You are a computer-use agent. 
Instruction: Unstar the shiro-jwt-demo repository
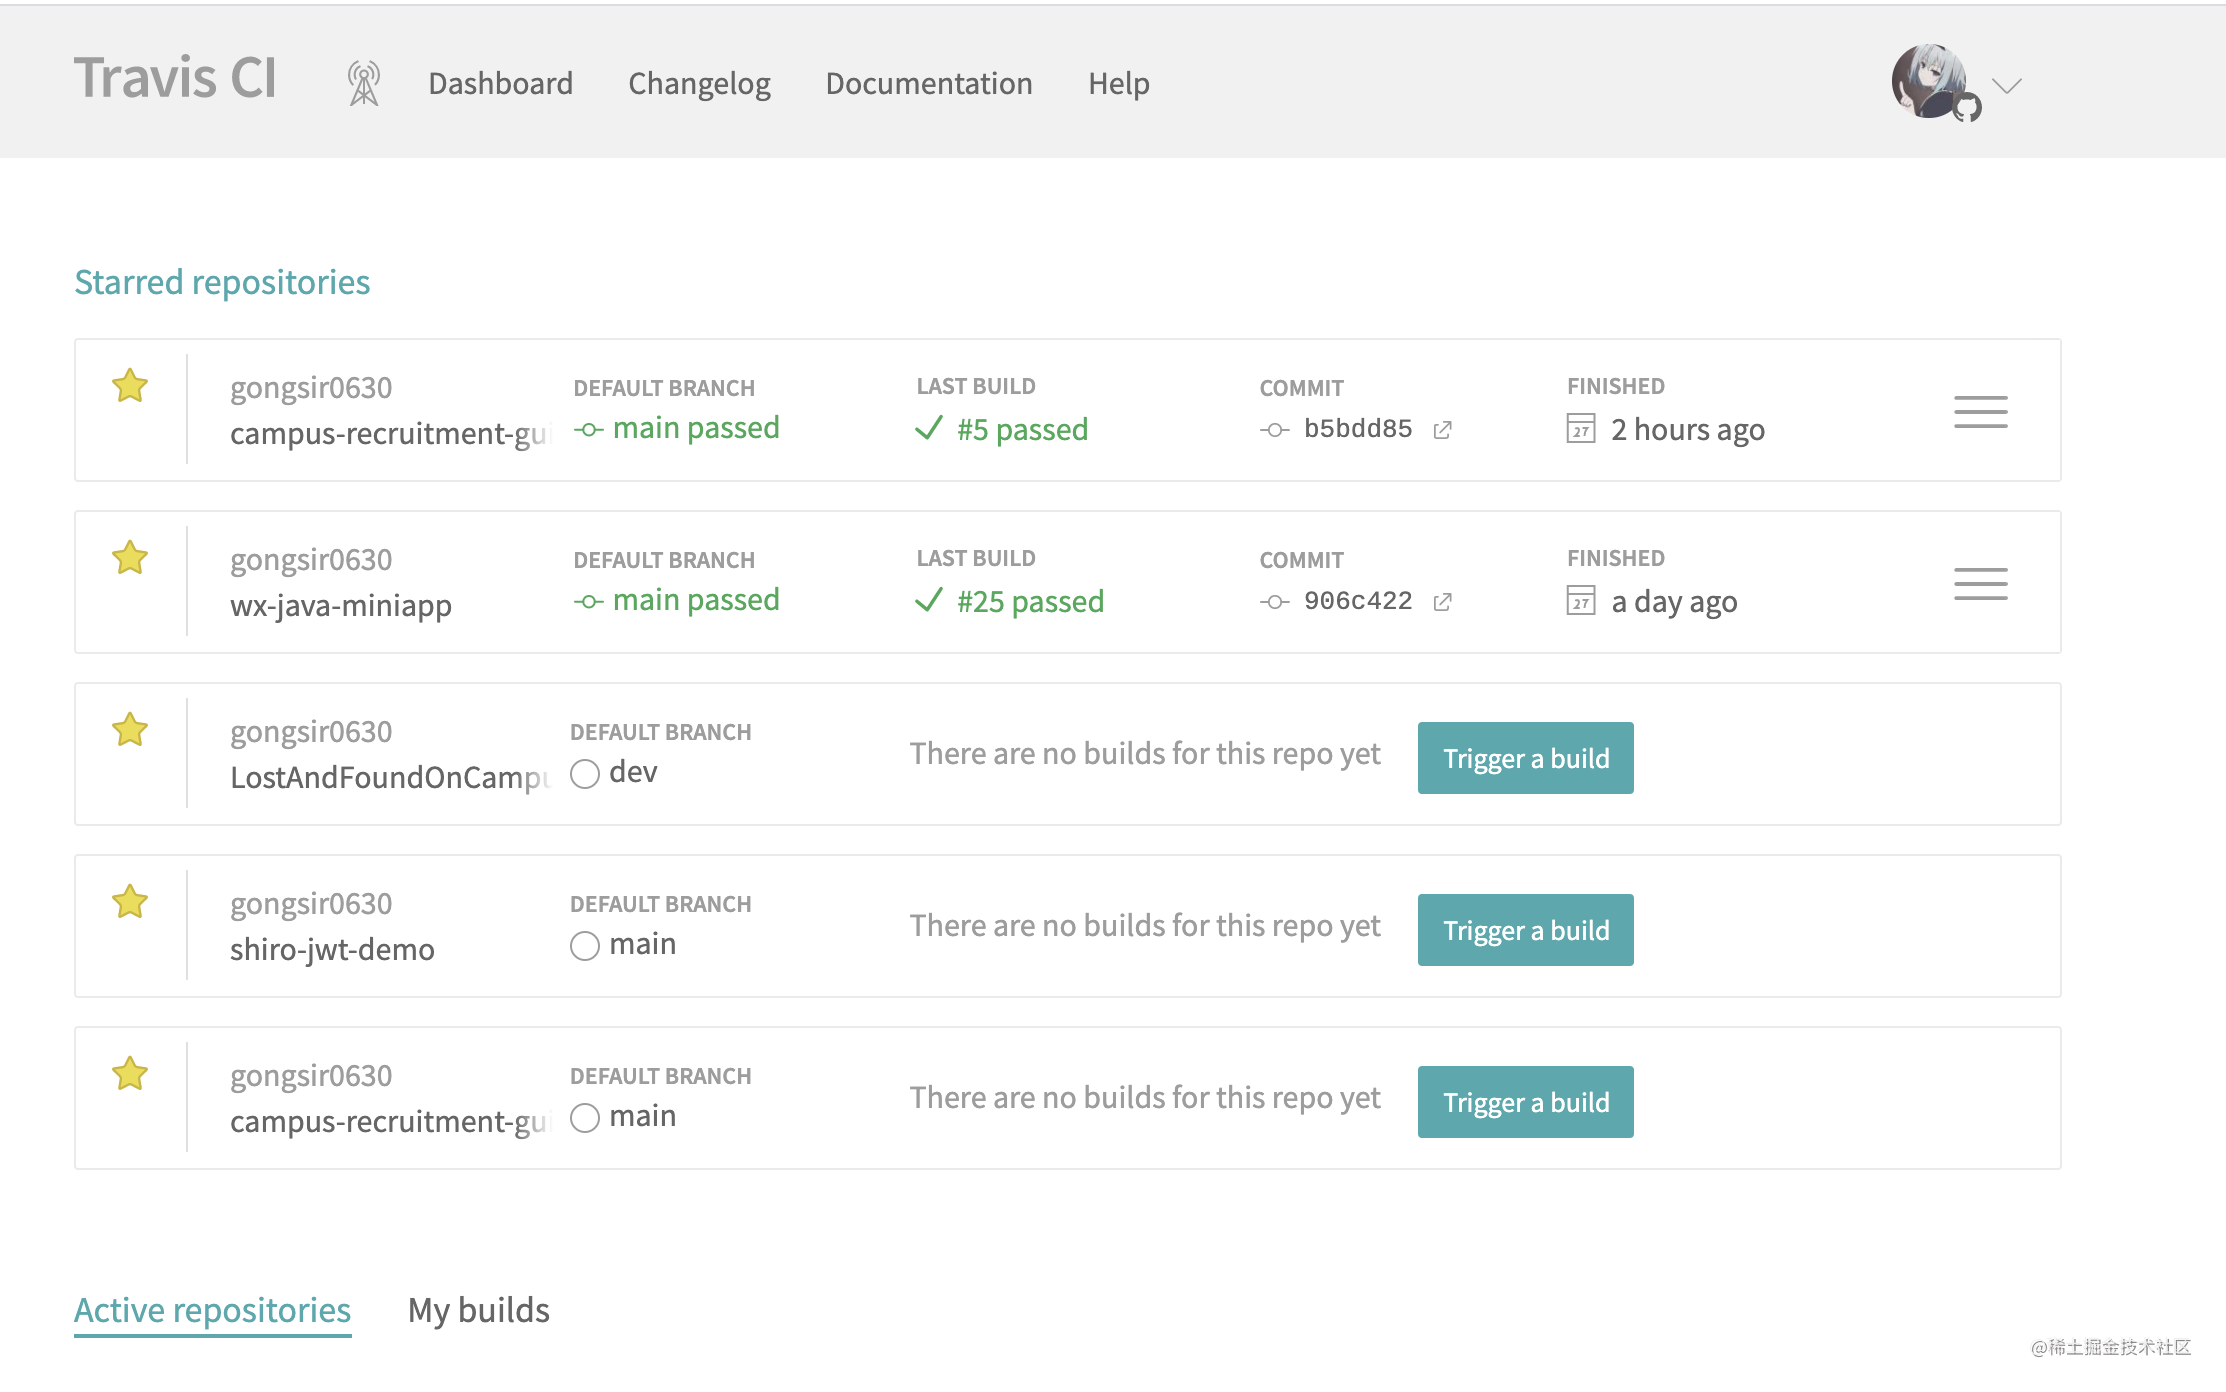point(130,902)
